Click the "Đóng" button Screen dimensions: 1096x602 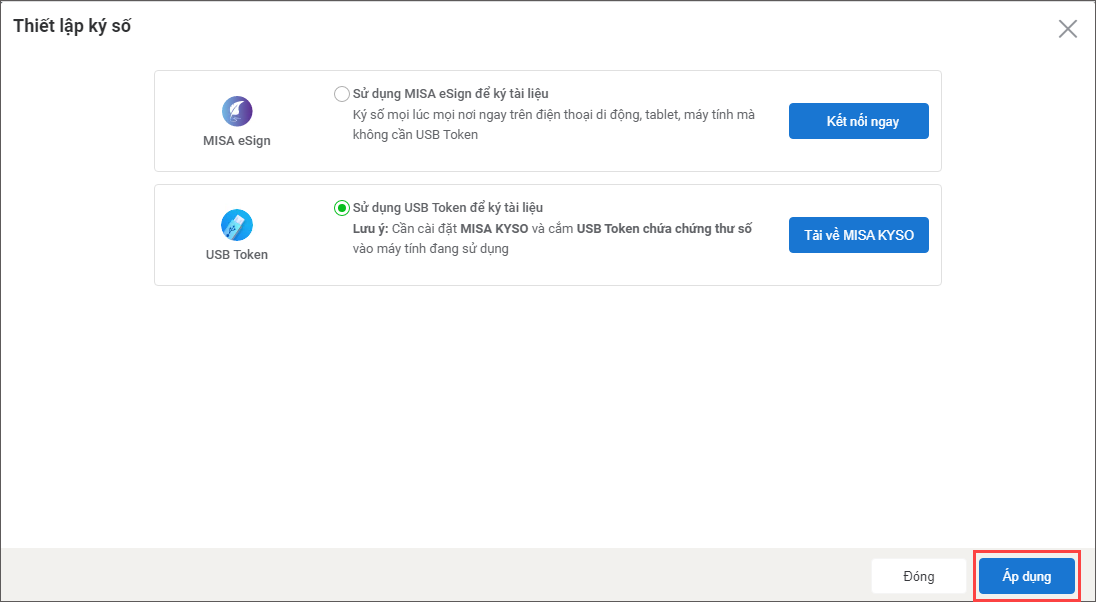point(918,576)
